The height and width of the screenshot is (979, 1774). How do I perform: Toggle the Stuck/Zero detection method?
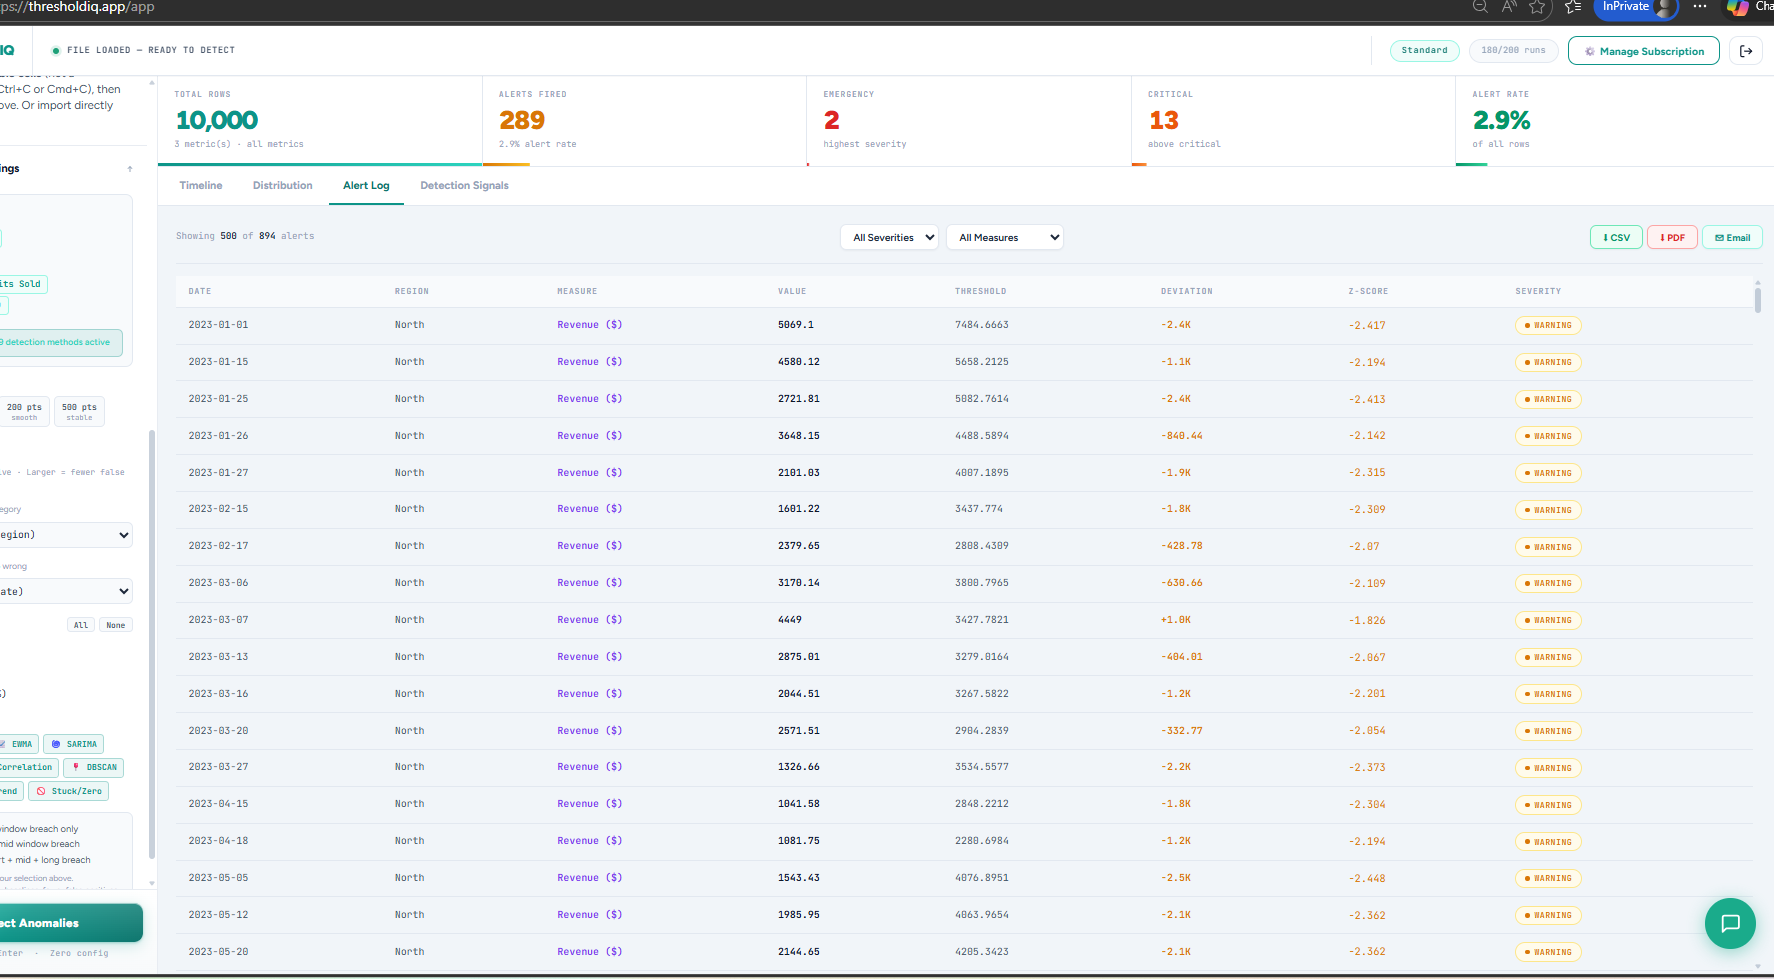[x=68, y=790]
